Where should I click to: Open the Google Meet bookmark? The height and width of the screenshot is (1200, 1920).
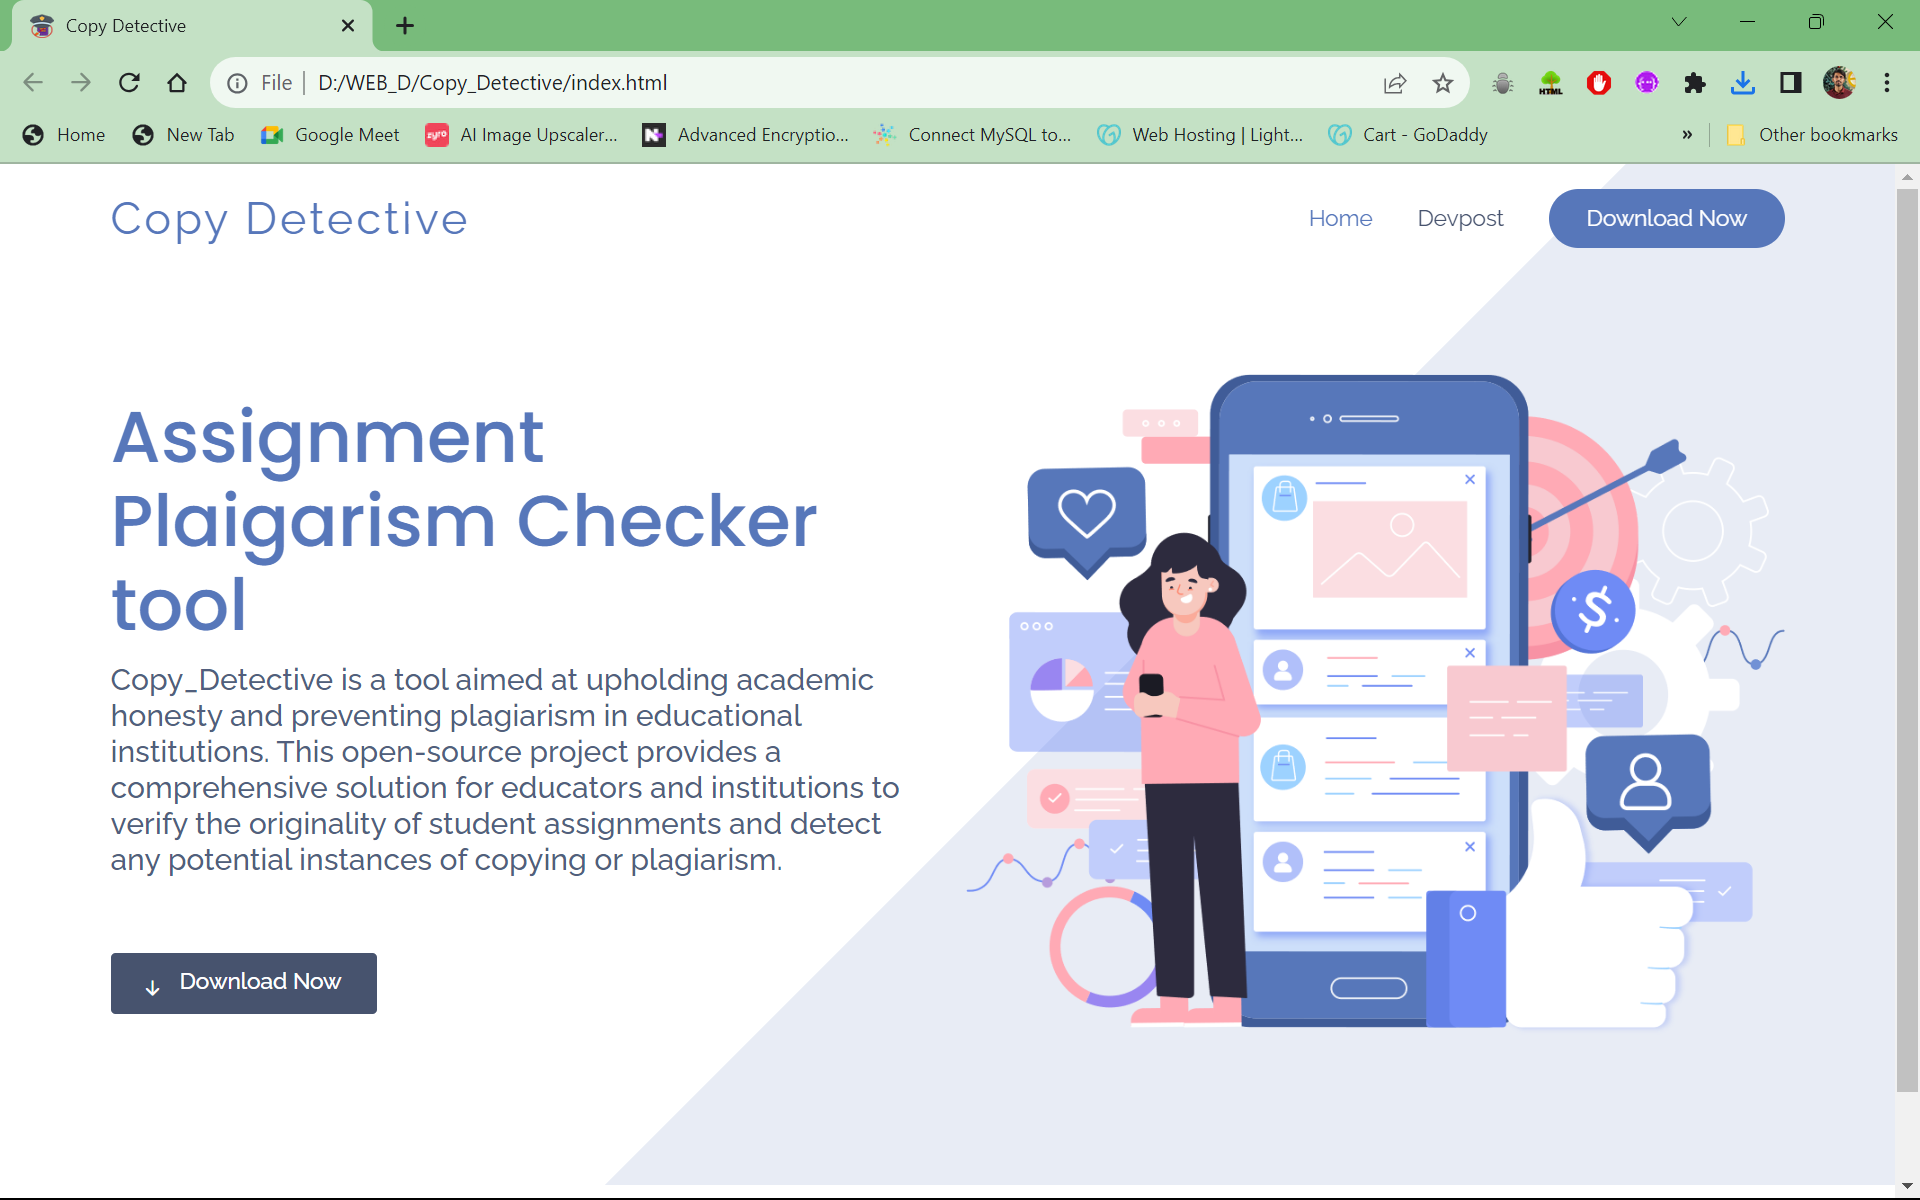[330, 134]
